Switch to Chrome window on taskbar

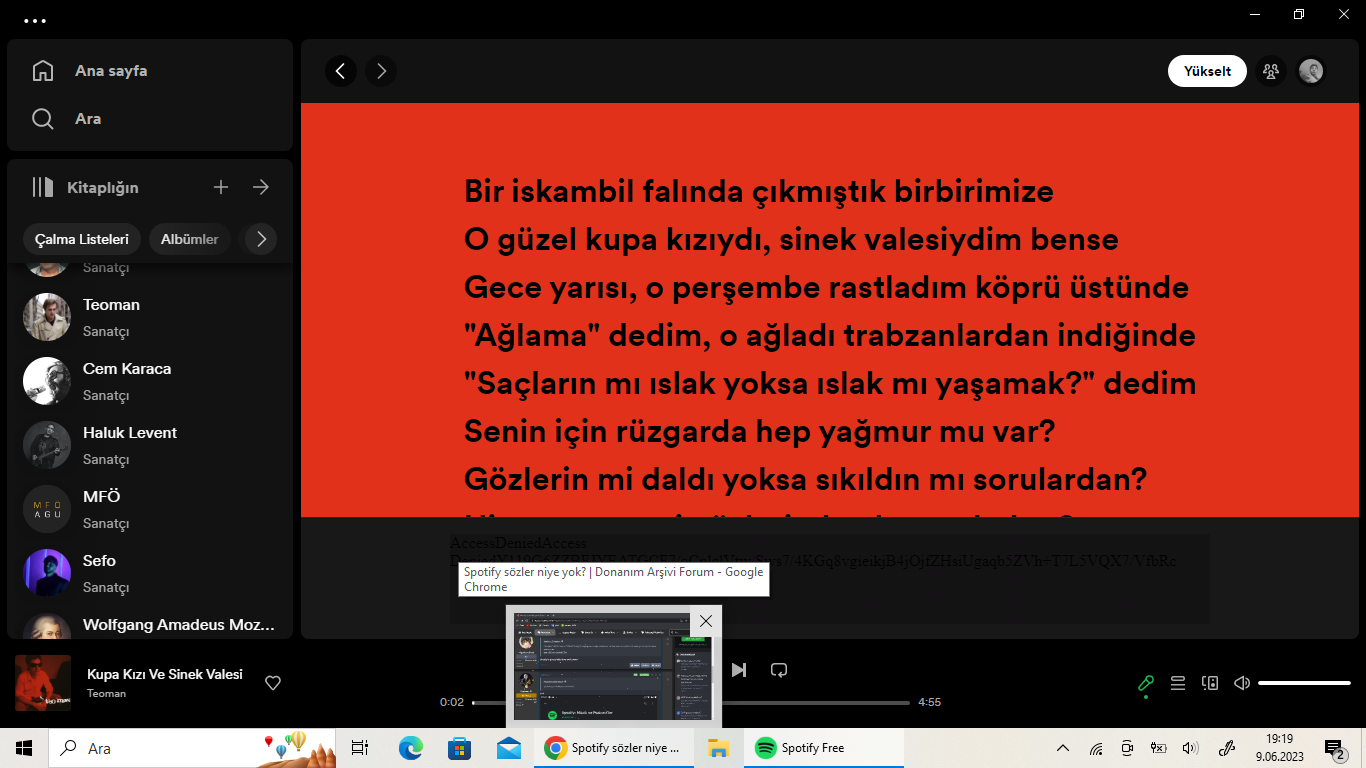pyautogui.click(x=613, y=748)
